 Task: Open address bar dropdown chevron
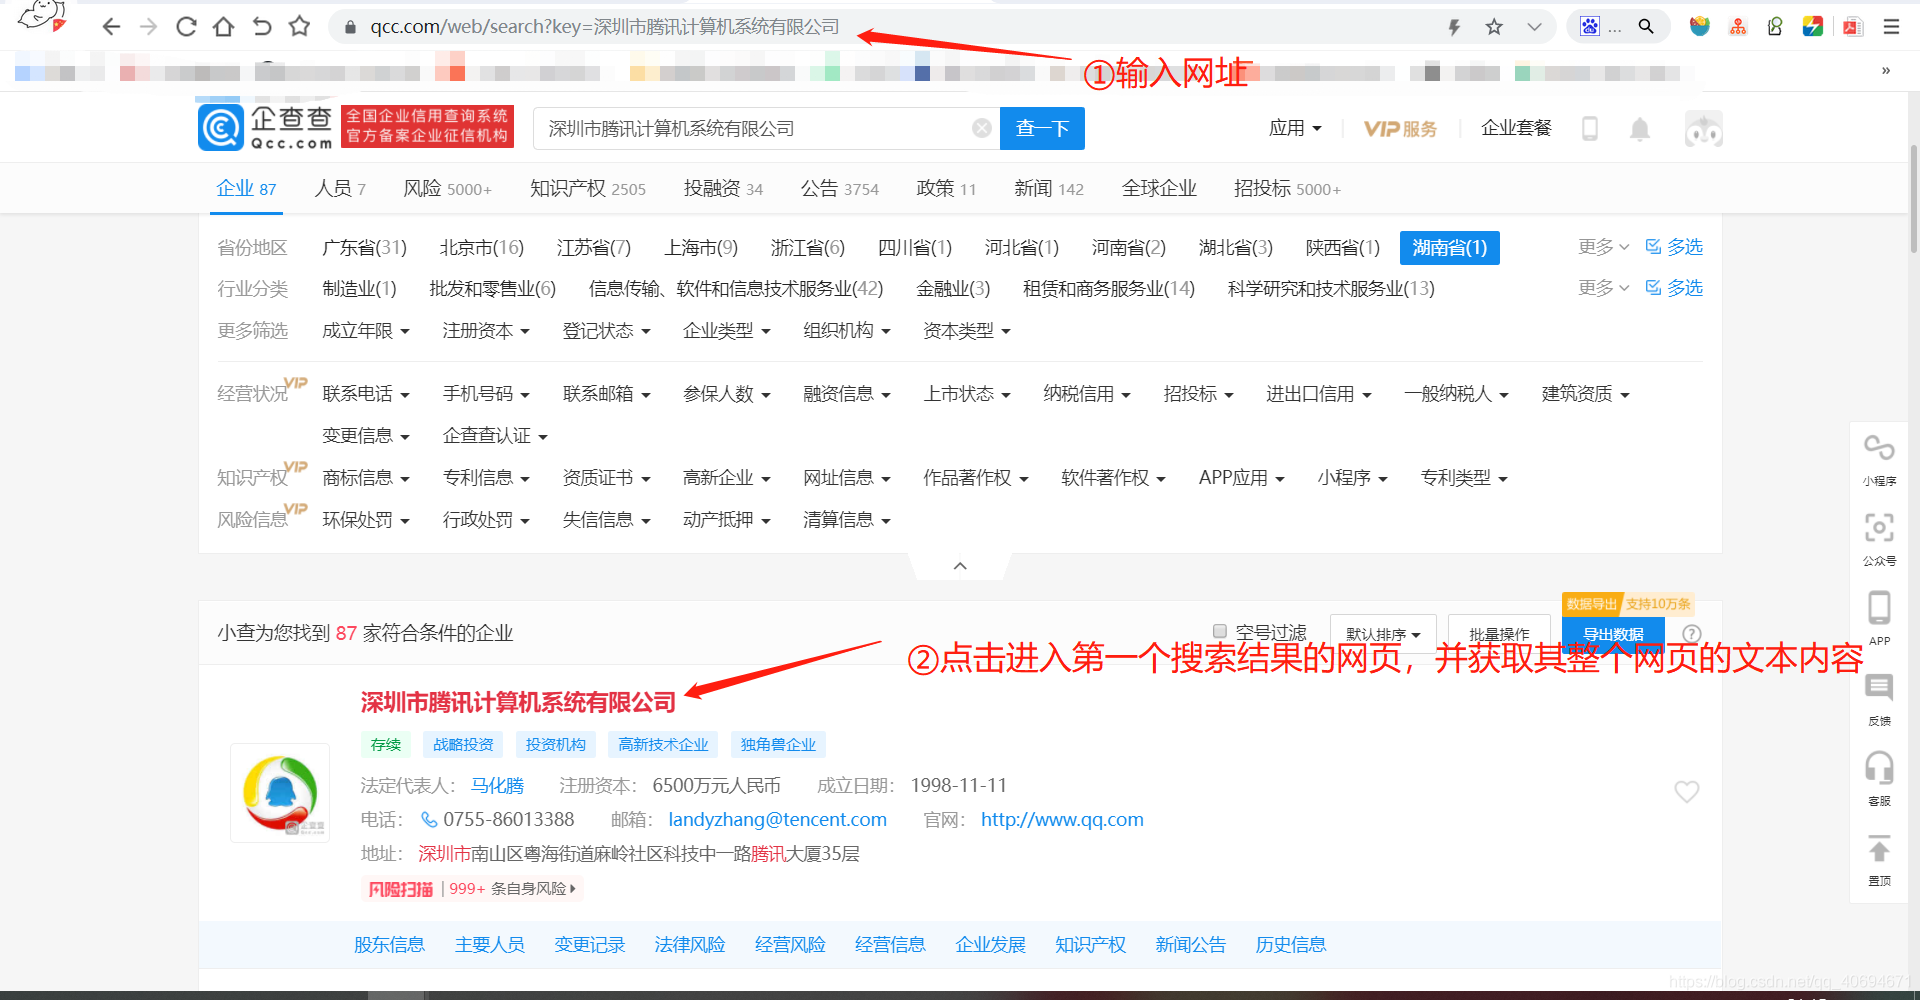click(1534, 27)
